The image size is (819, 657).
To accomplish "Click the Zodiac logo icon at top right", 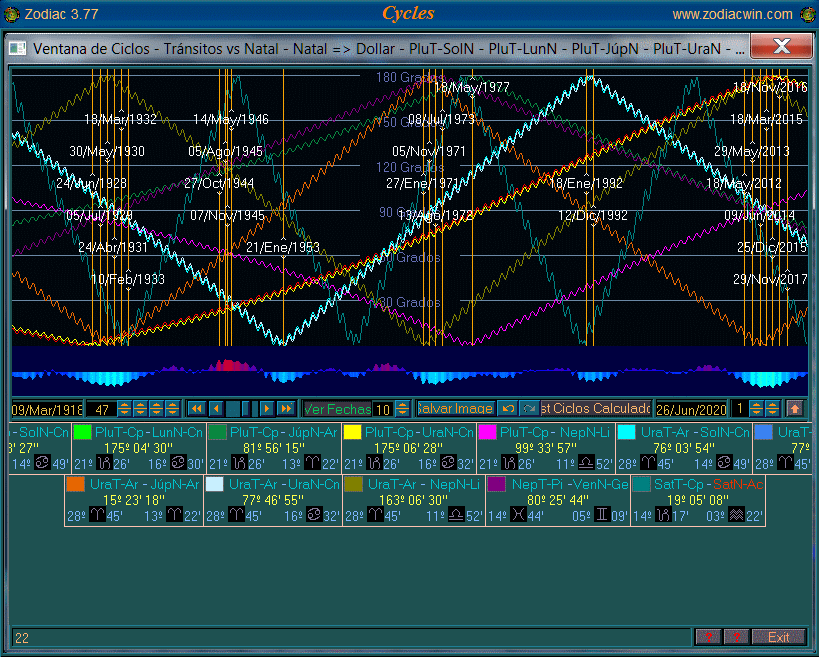I will tap(808, 14).
